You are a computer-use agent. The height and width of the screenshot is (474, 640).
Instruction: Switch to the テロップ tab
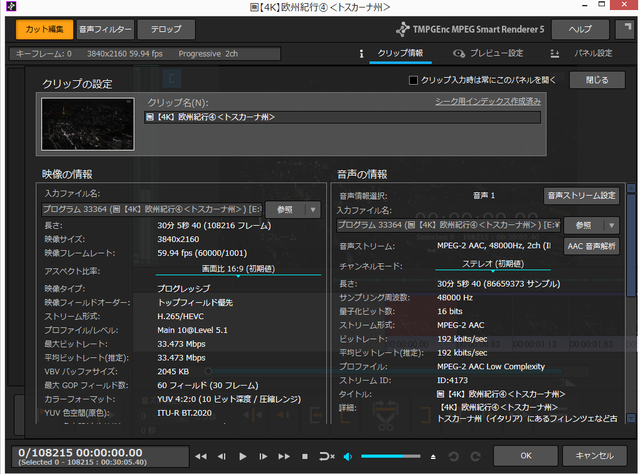click(166, 29)
